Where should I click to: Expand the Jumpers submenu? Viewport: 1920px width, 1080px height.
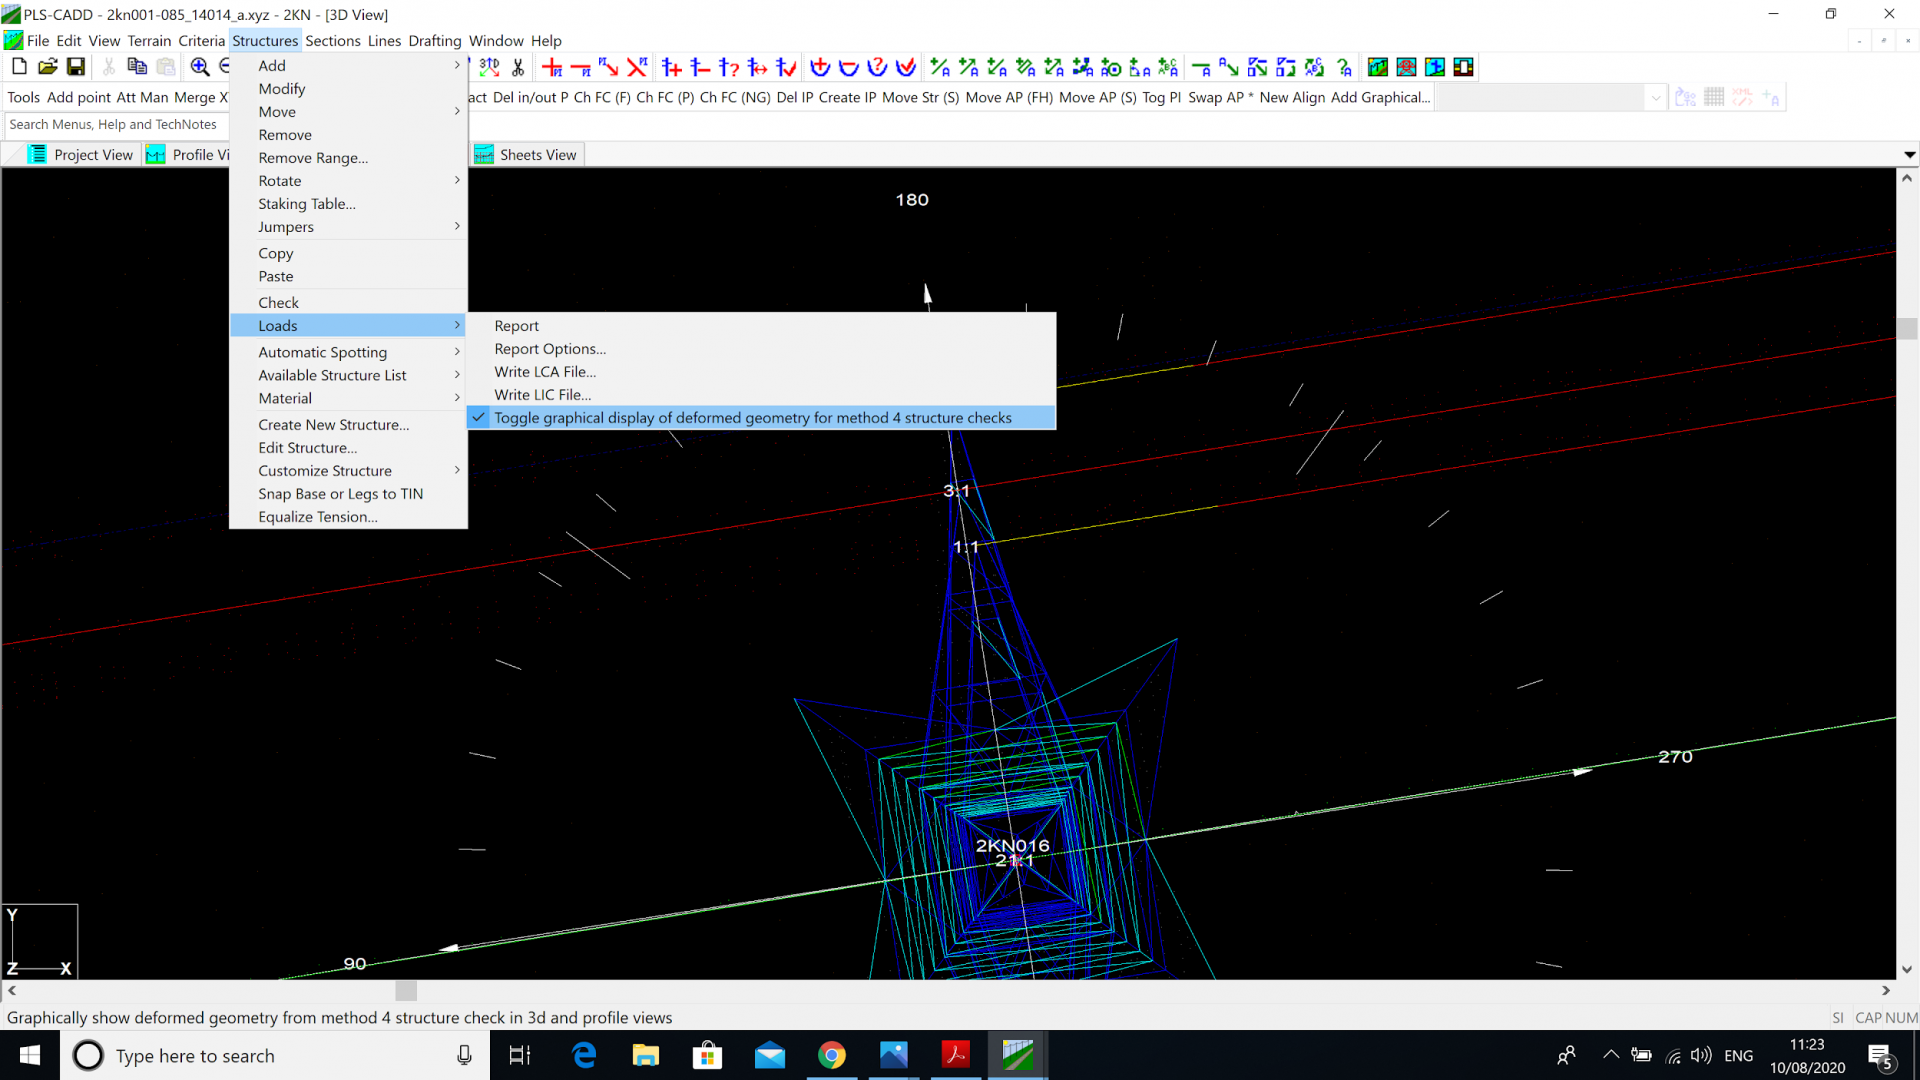pyautogui.click(x=348, y=227)
